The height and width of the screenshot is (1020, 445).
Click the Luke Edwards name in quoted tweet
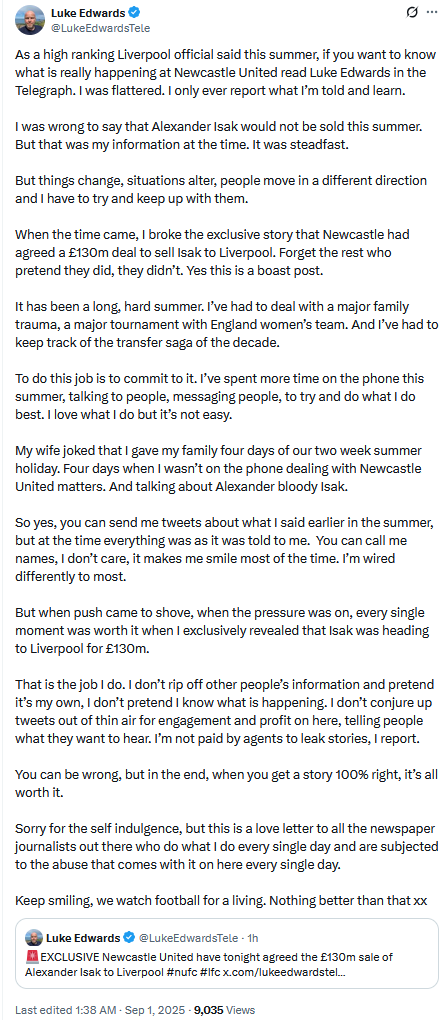coord(83,937)
